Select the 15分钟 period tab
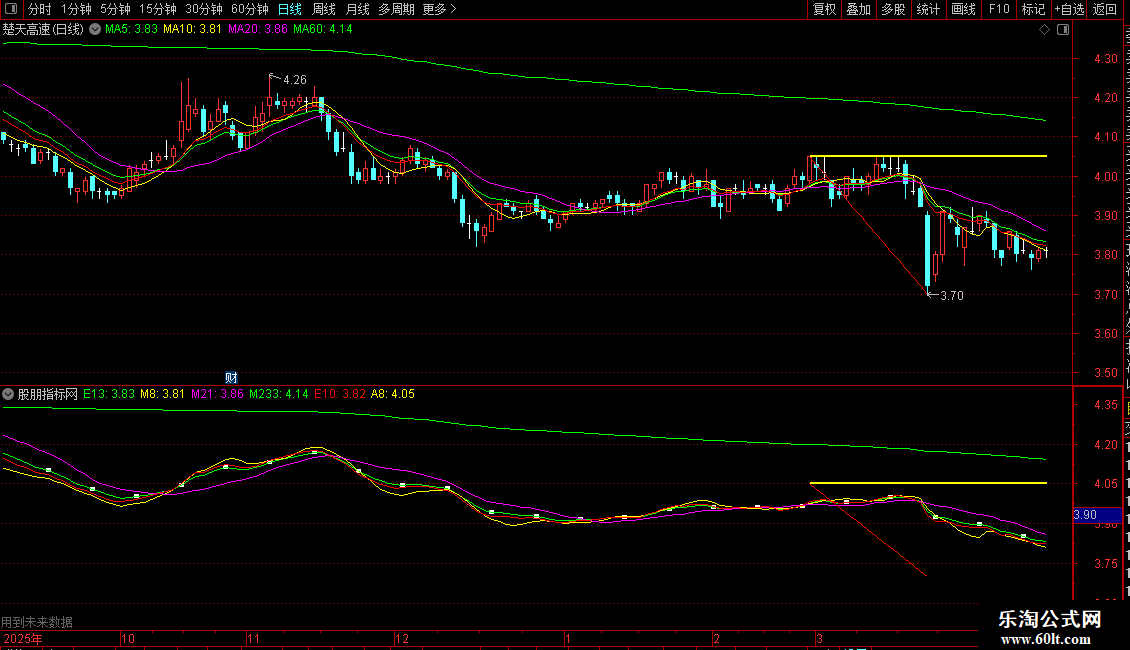The image size is (1130, 650). pyautogui.click(x=158, y=9)
